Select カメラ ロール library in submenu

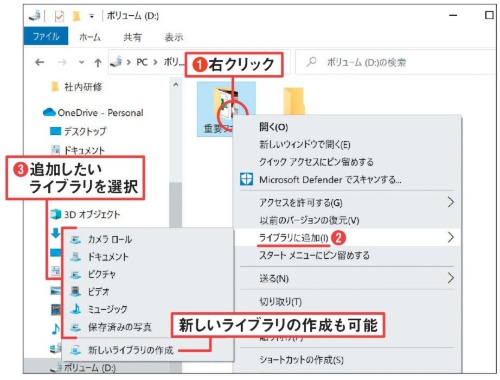(x=110, y=239)
